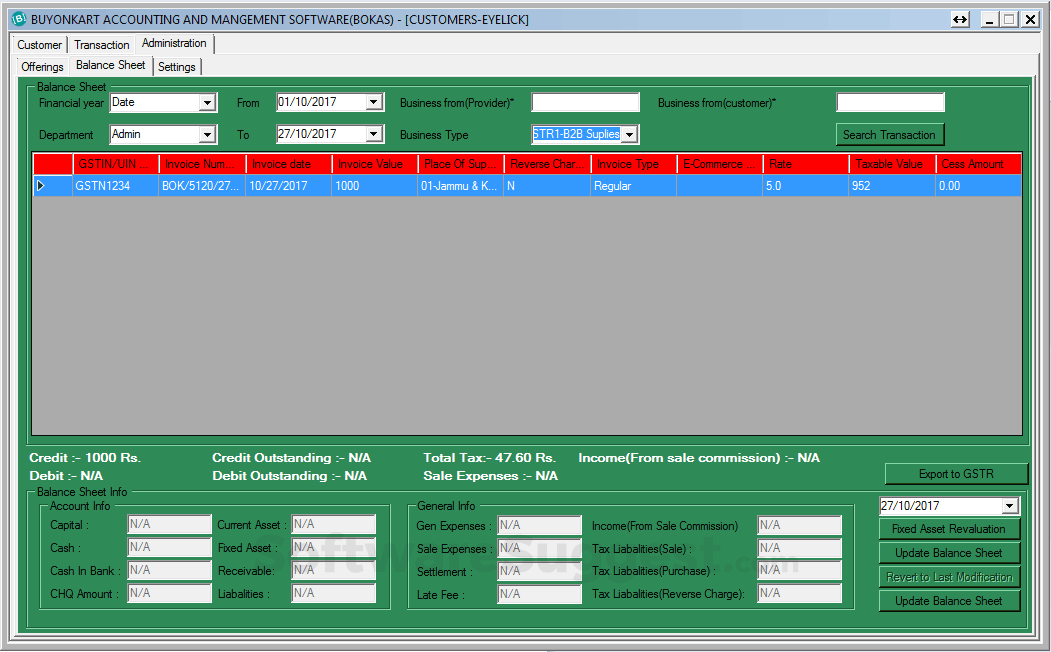Click the resize arrows icon near window controls
The height and width of the screenshot is (652, 1051).
click(960, 19)
